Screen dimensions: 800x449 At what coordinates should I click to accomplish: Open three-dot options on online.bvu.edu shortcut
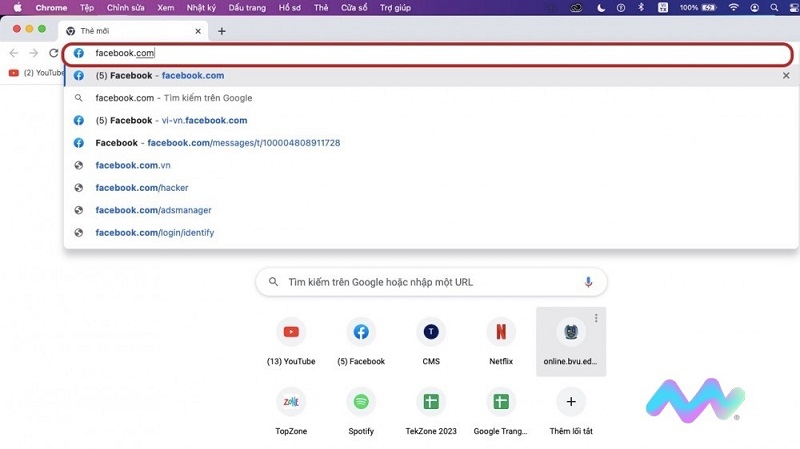[596, 318]
